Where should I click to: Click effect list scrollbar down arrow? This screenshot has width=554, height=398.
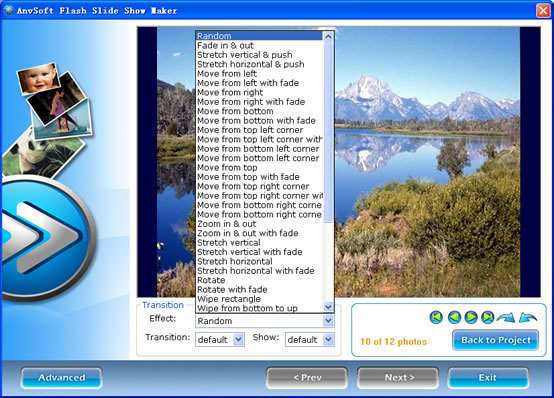(328, 307)
